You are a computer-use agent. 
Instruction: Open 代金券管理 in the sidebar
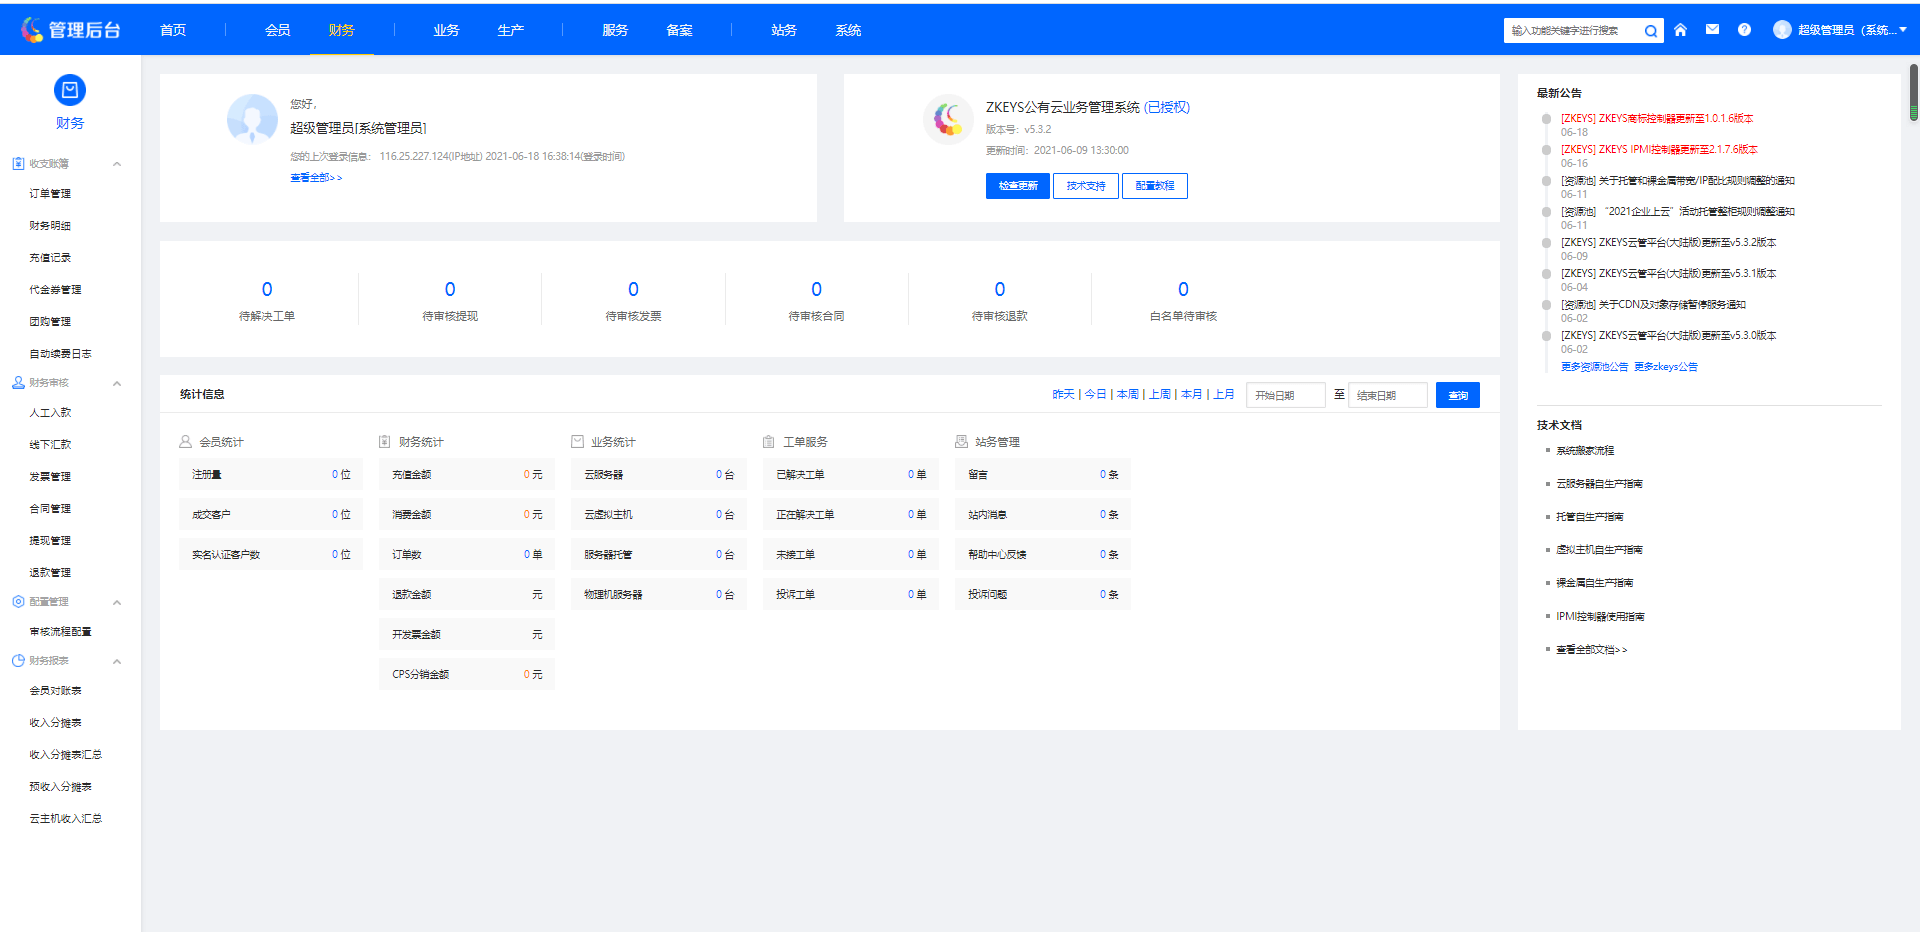[x=55, y=290]
